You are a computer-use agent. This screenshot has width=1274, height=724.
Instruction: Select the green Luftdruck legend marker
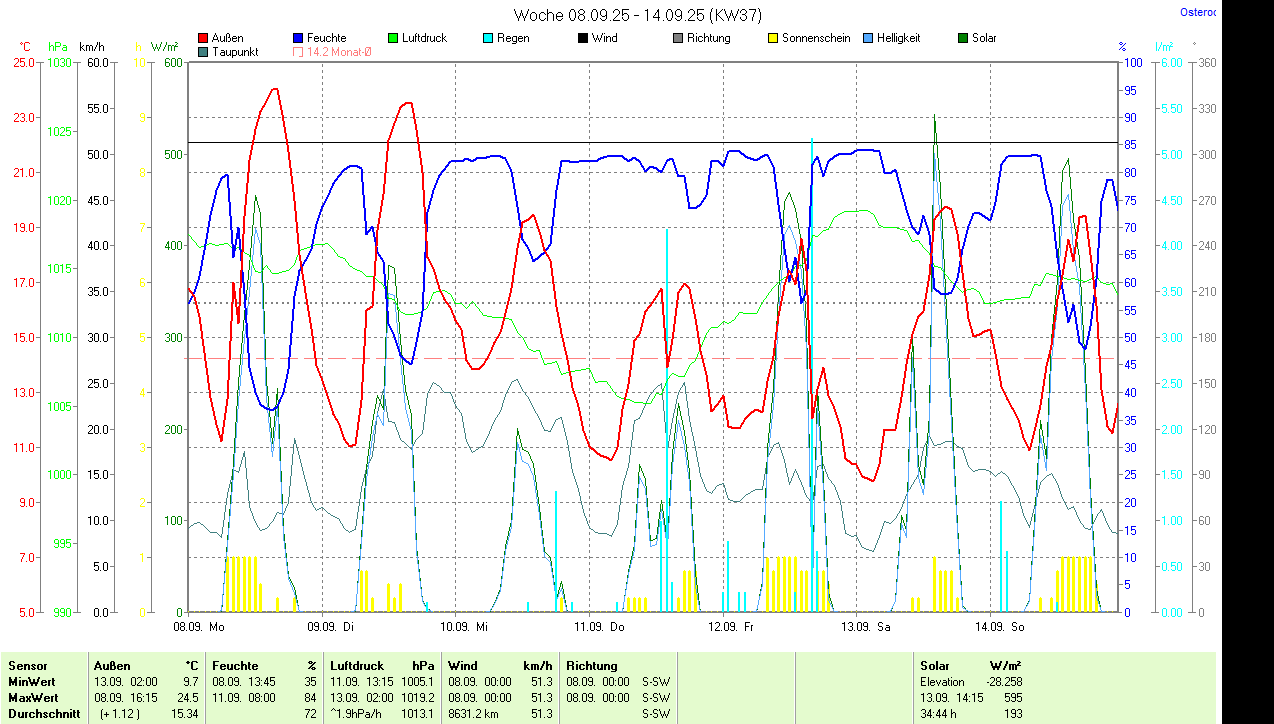point(393,38)
